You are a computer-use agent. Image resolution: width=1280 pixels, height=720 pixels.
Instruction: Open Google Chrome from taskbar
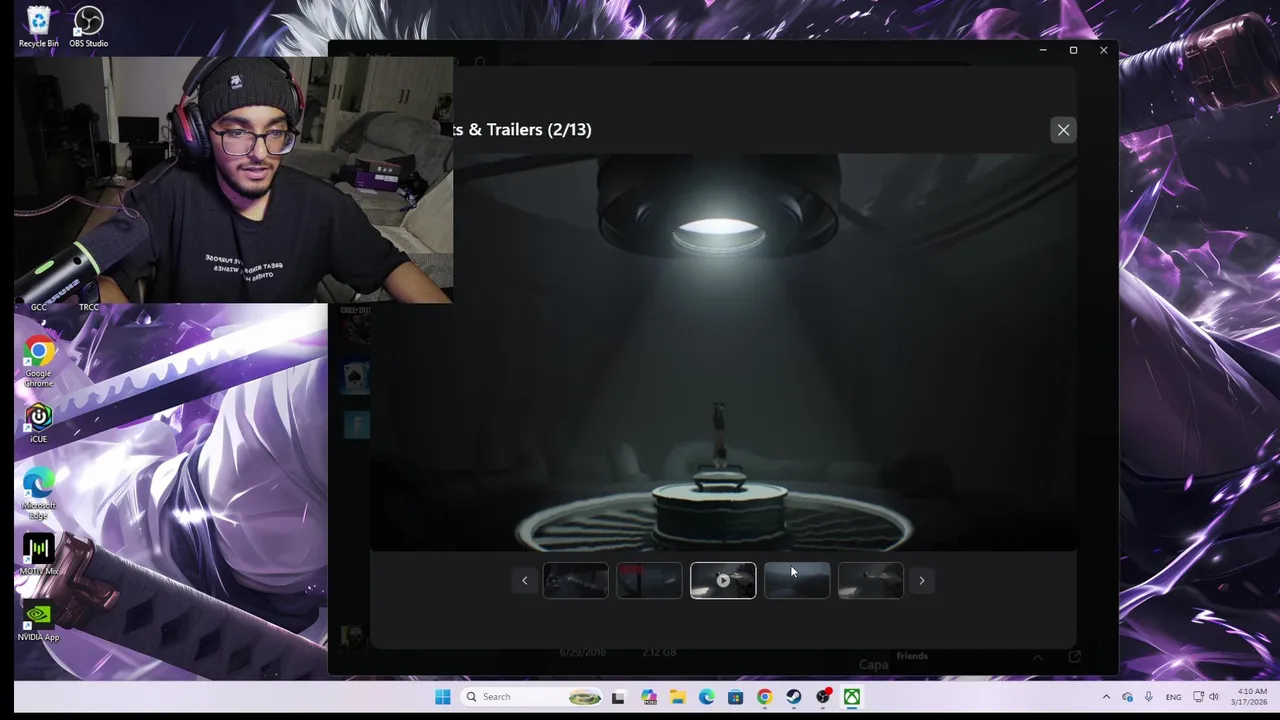click(x=765, y=697)
